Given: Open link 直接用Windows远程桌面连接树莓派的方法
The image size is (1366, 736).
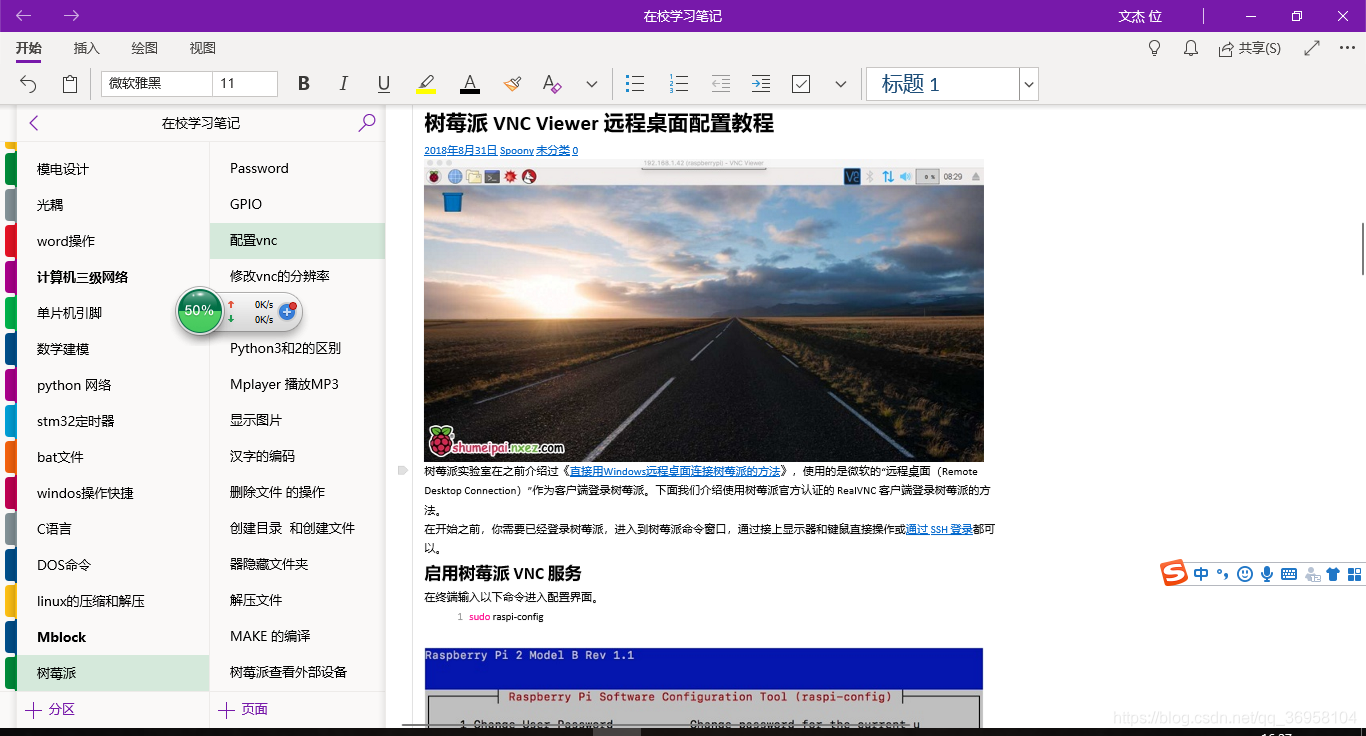Looking at the screenshot, I should coord(675,471).
